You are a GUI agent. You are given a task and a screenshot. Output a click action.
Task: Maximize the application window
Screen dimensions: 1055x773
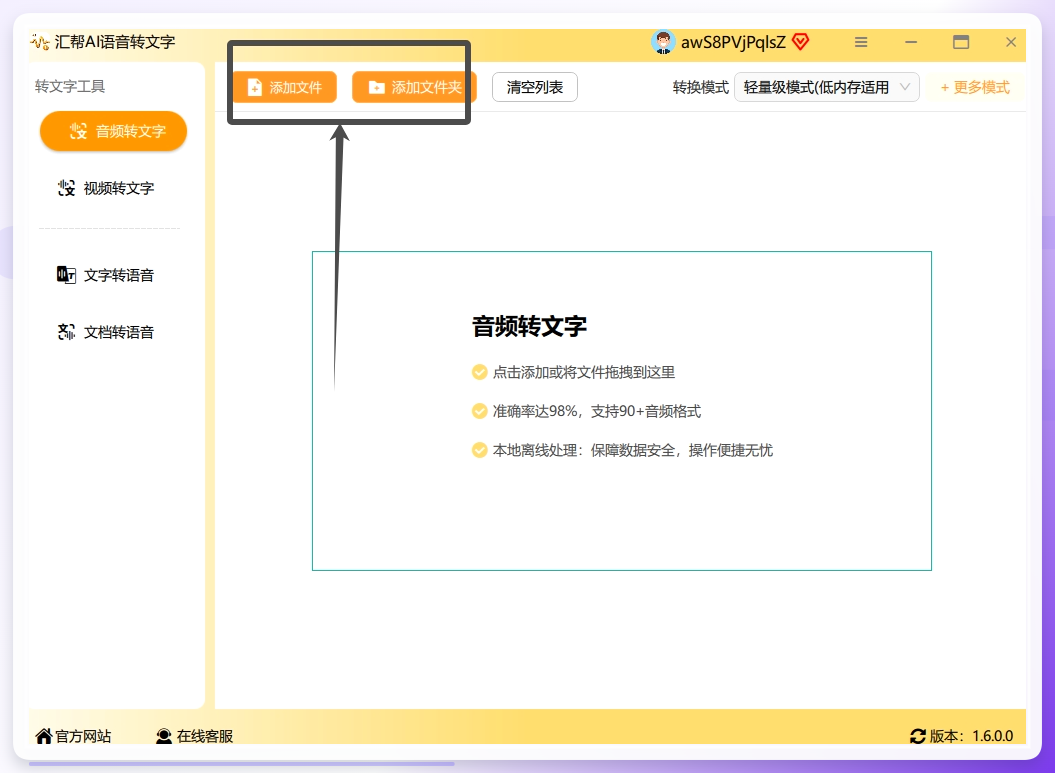(961, 42)
